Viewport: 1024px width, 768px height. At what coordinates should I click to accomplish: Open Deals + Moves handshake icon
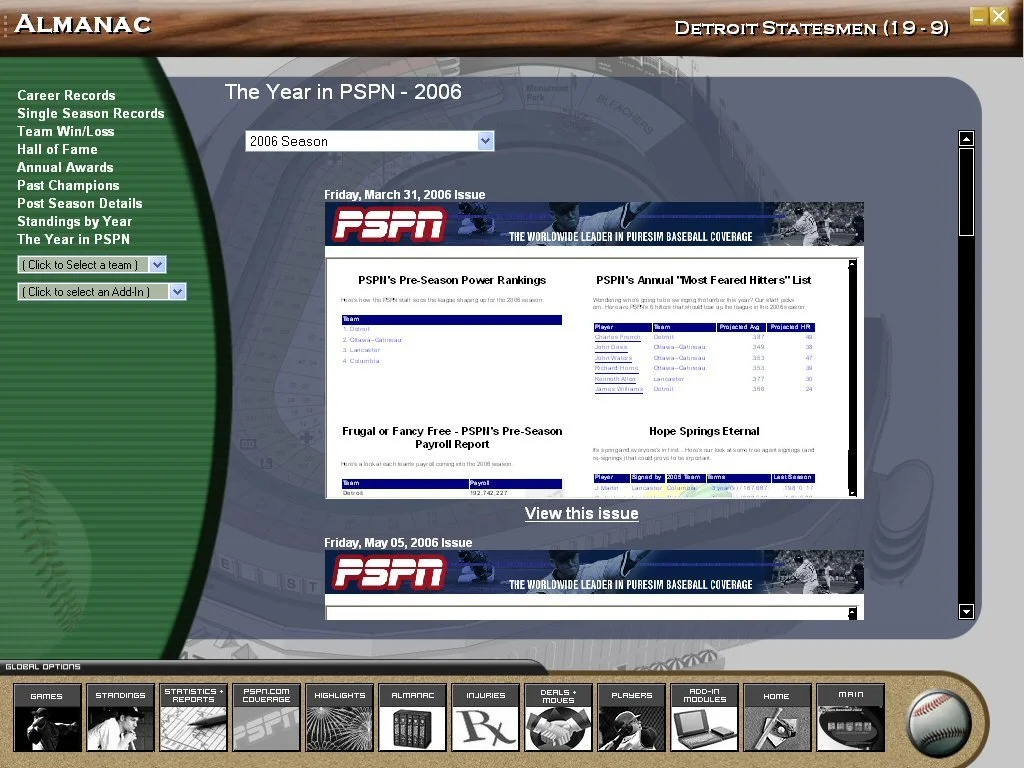pyautogui.click(x=558, y=717)
